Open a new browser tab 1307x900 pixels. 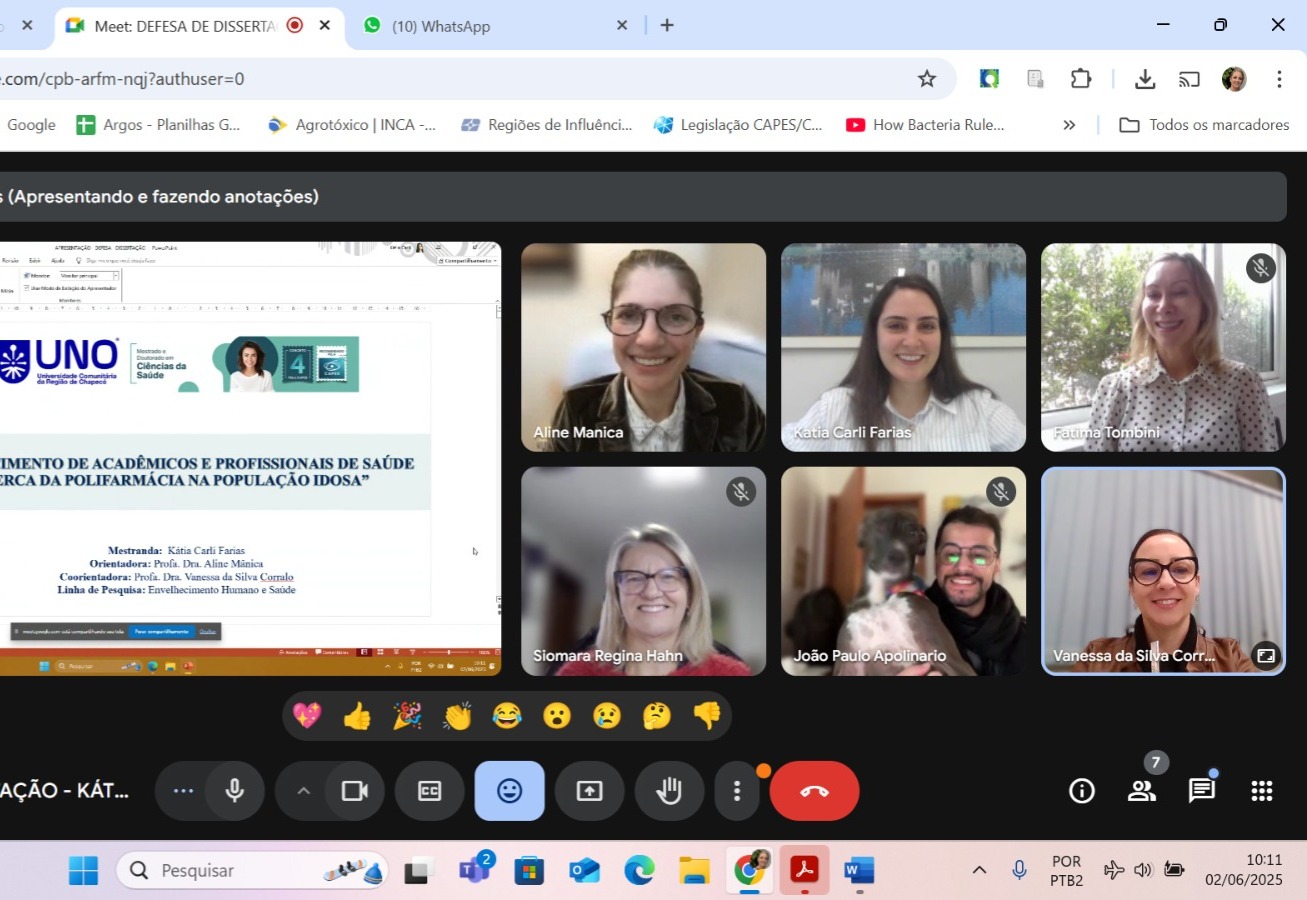(667, 26)
